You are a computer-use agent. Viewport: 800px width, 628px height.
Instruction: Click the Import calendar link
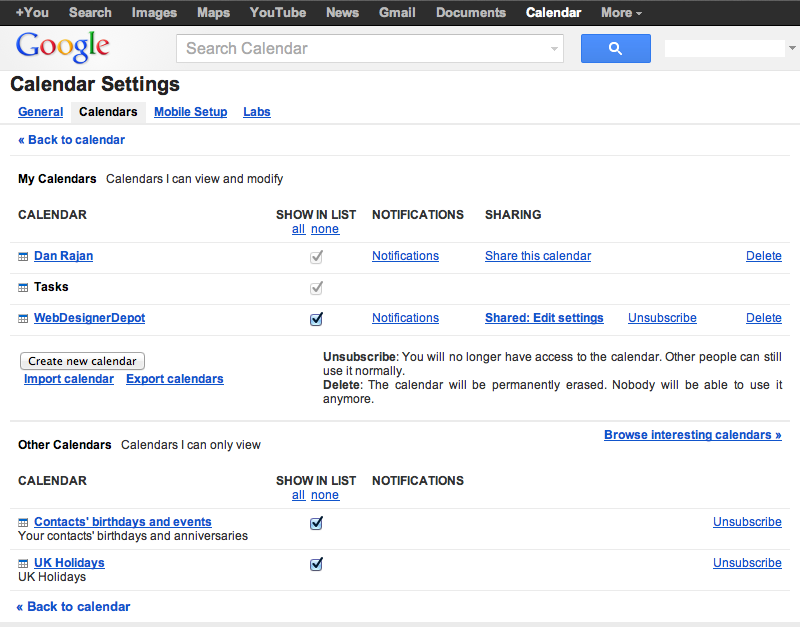click(x=69, y=379)
